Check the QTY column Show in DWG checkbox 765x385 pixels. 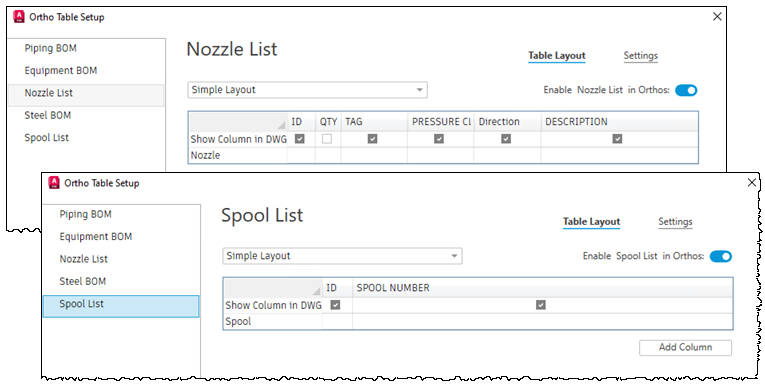click(x=327, y=139)
